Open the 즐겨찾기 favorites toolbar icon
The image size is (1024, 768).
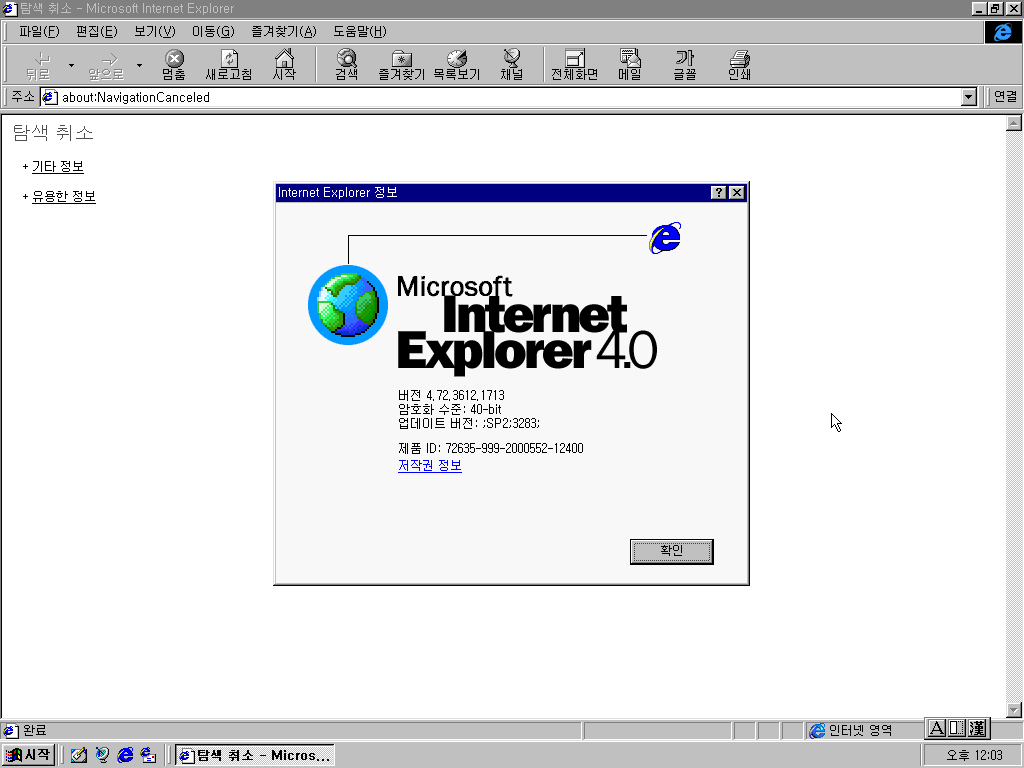pyautogui.click(x=402, y=65)
